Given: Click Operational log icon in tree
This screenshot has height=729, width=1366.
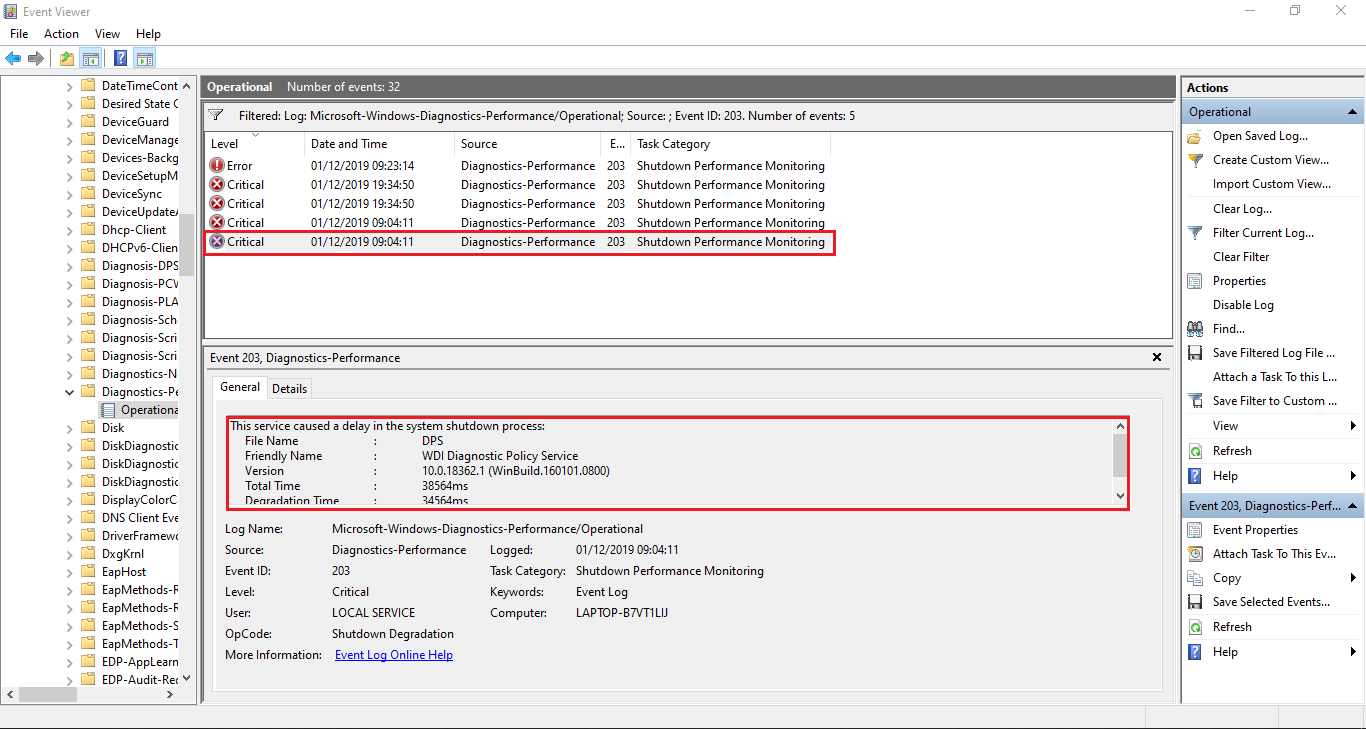Looking at the screenshot, I should pyautogui.click(x=109, y=410).
